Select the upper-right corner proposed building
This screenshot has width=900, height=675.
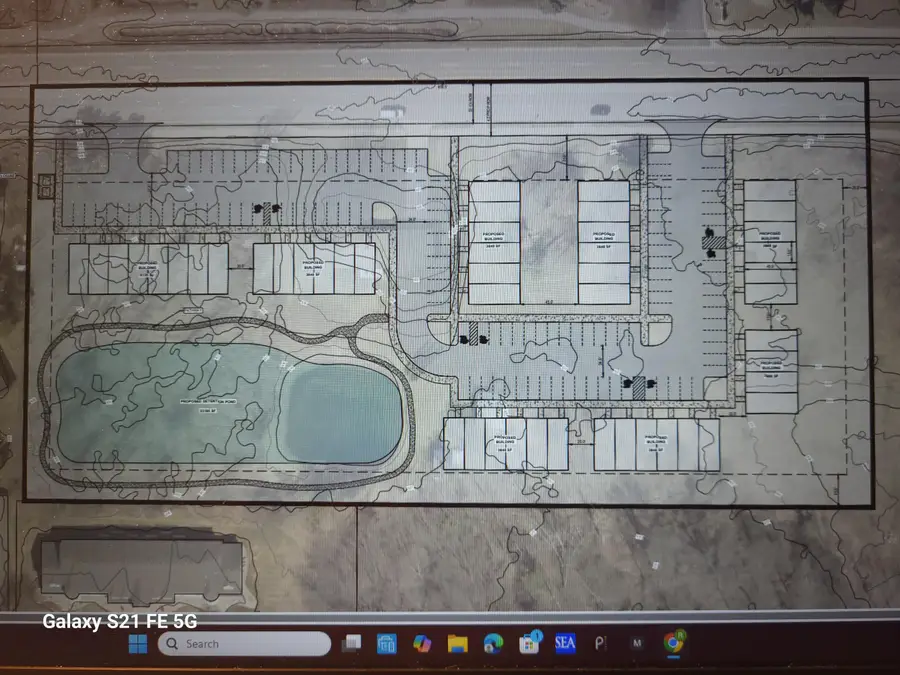click(x=769, y=242)
